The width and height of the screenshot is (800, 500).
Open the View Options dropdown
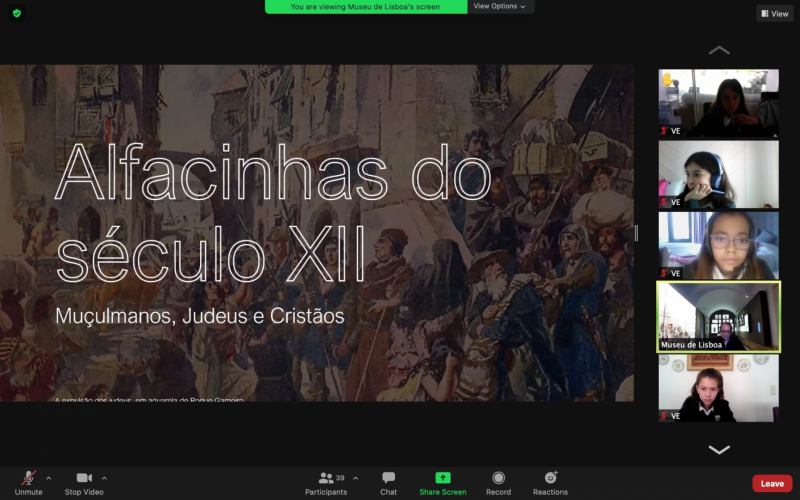(x=499, y=6)
